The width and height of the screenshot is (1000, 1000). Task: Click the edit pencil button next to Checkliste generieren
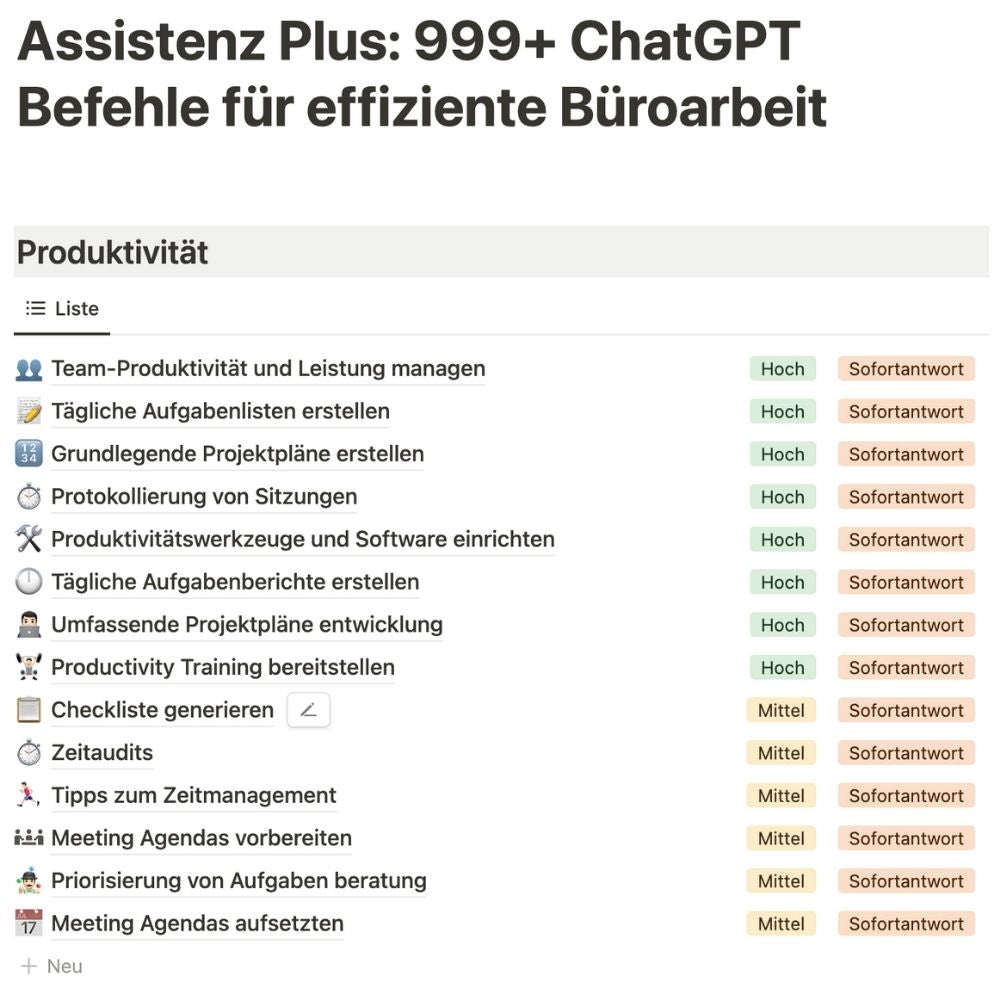coord(308,710)
